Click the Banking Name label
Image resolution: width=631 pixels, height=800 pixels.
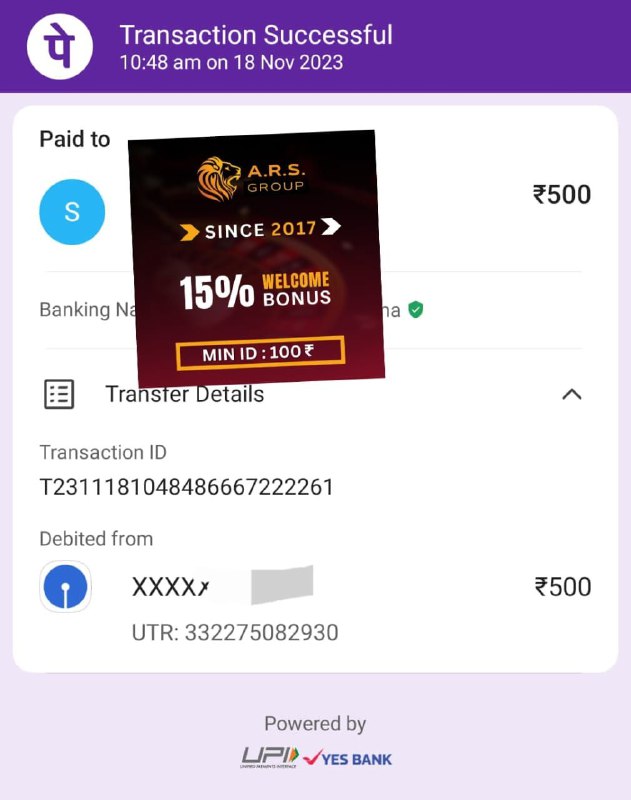(88, 310)
